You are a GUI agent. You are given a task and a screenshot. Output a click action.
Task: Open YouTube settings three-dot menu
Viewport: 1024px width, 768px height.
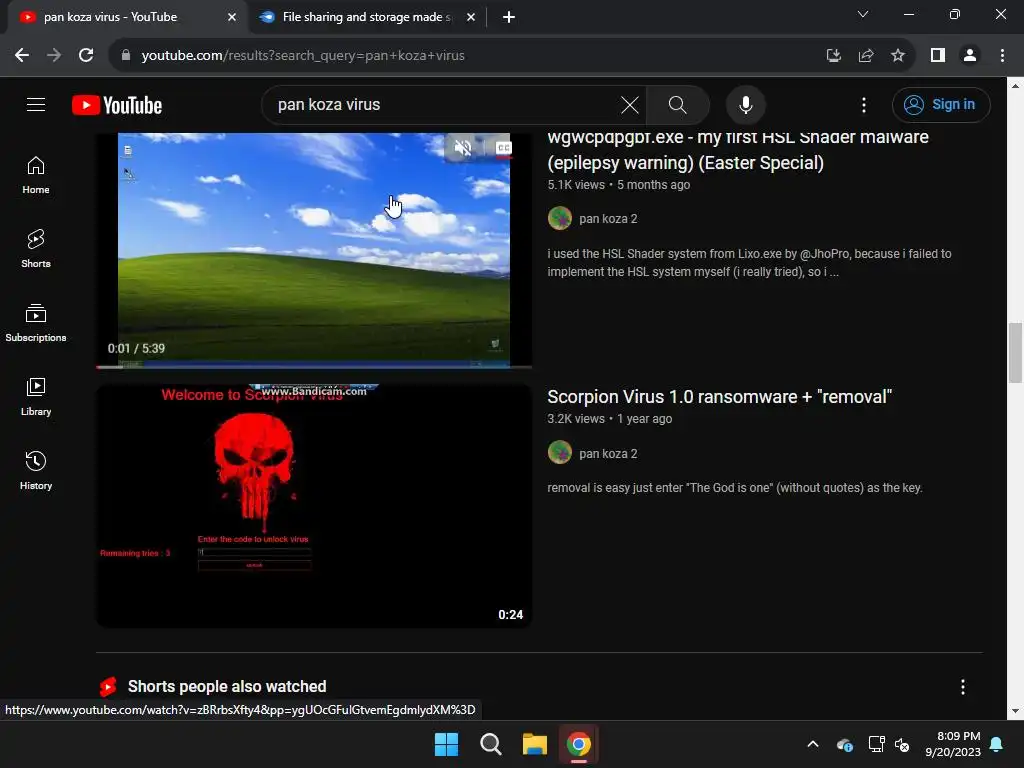click(x=863, y=104)
